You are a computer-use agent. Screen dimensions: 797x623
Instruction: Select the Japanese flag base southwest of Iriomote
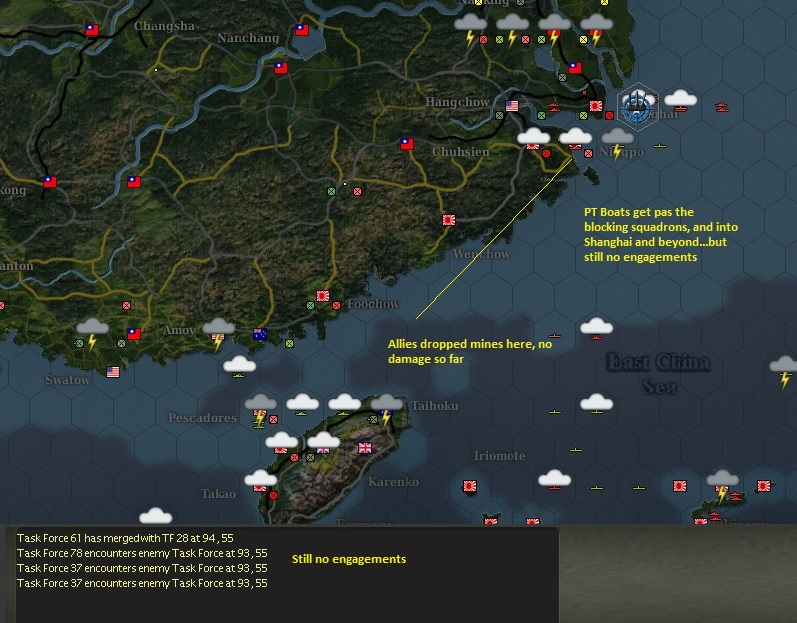coord(470,486)
